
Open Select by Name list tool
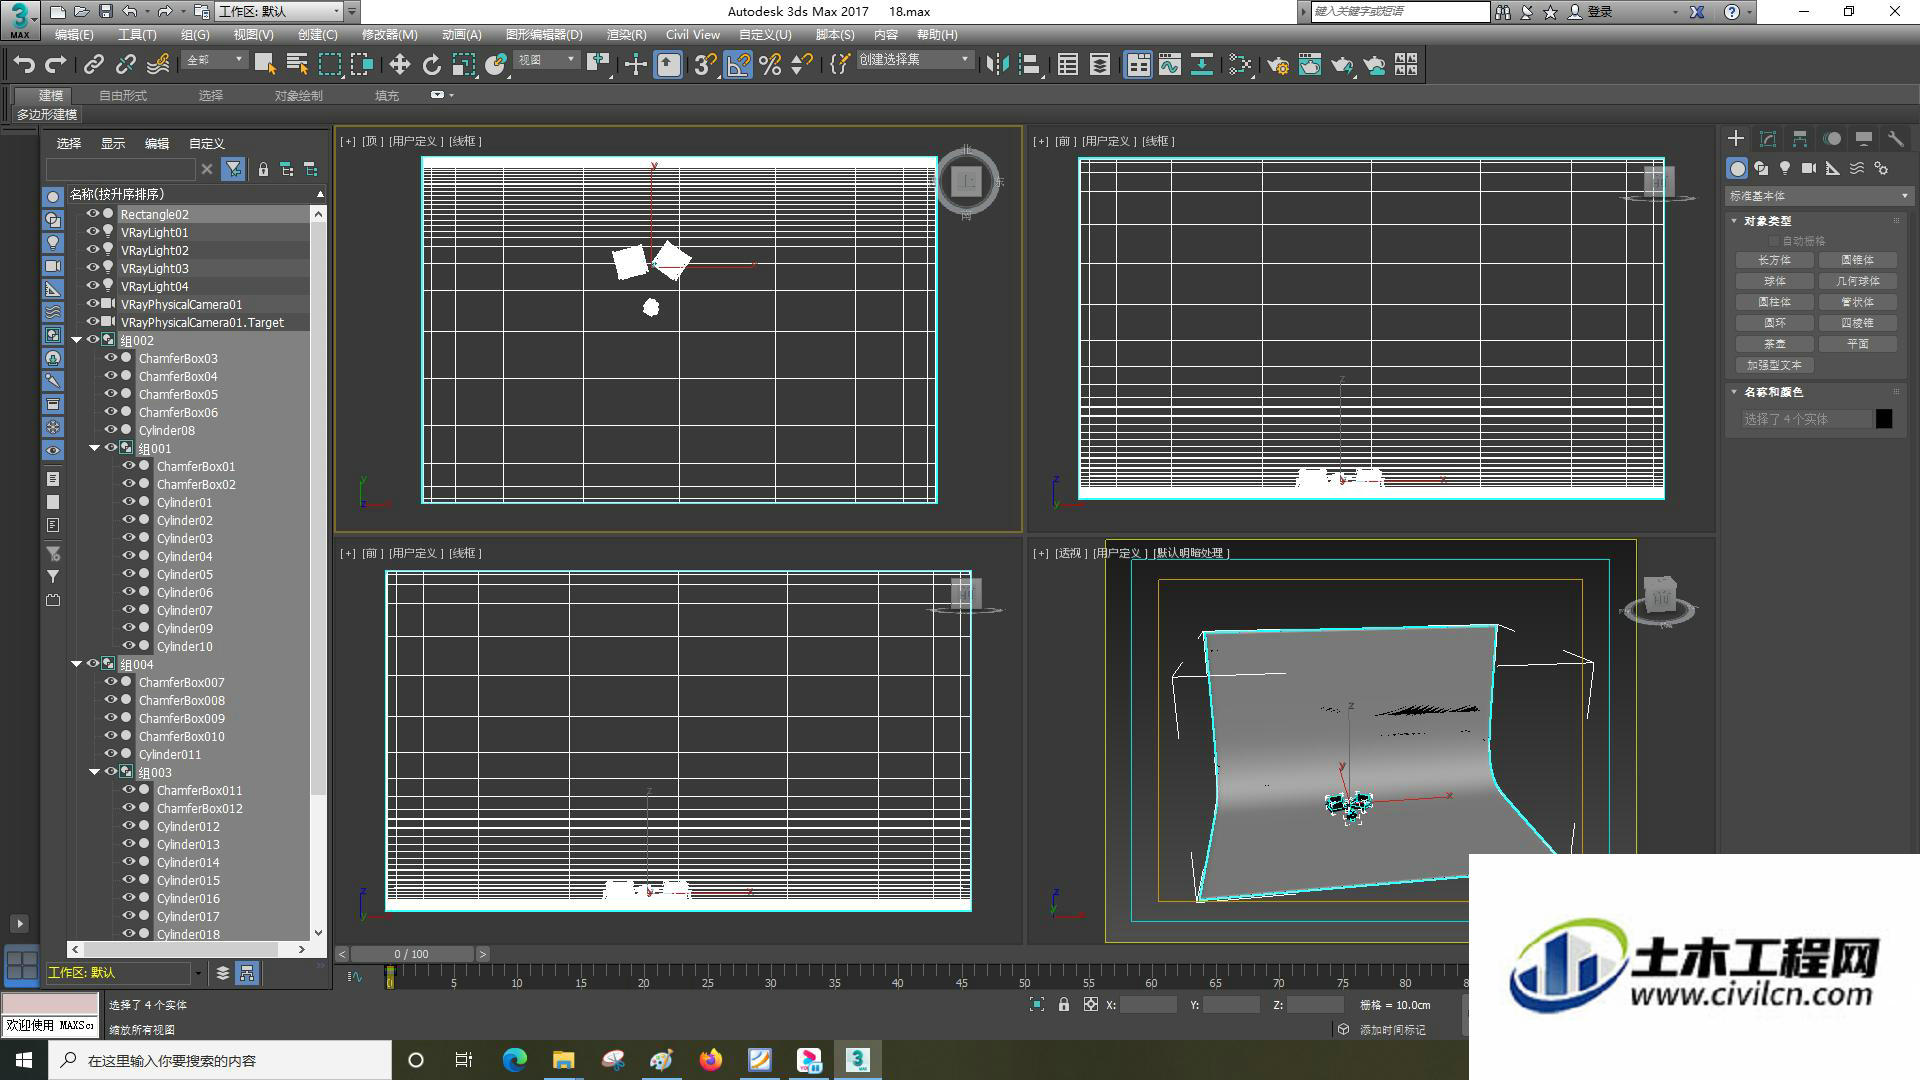pos(297,65)
